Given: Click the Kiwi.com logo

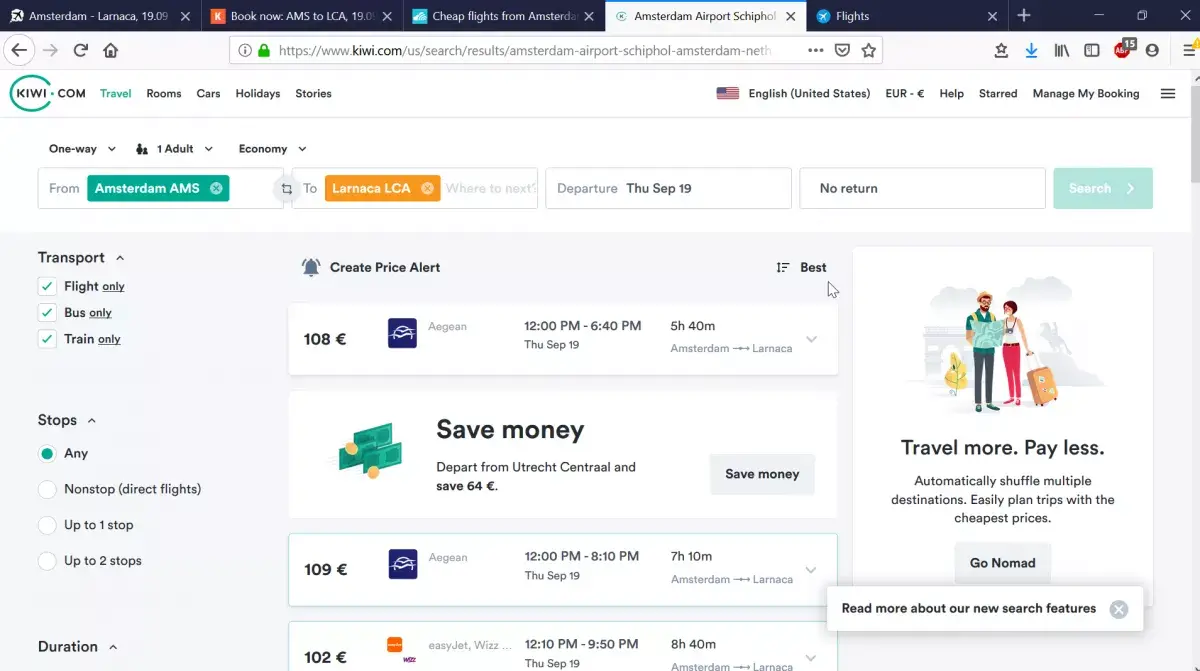Looking at the screenshot, I should [x=48, y=93].
